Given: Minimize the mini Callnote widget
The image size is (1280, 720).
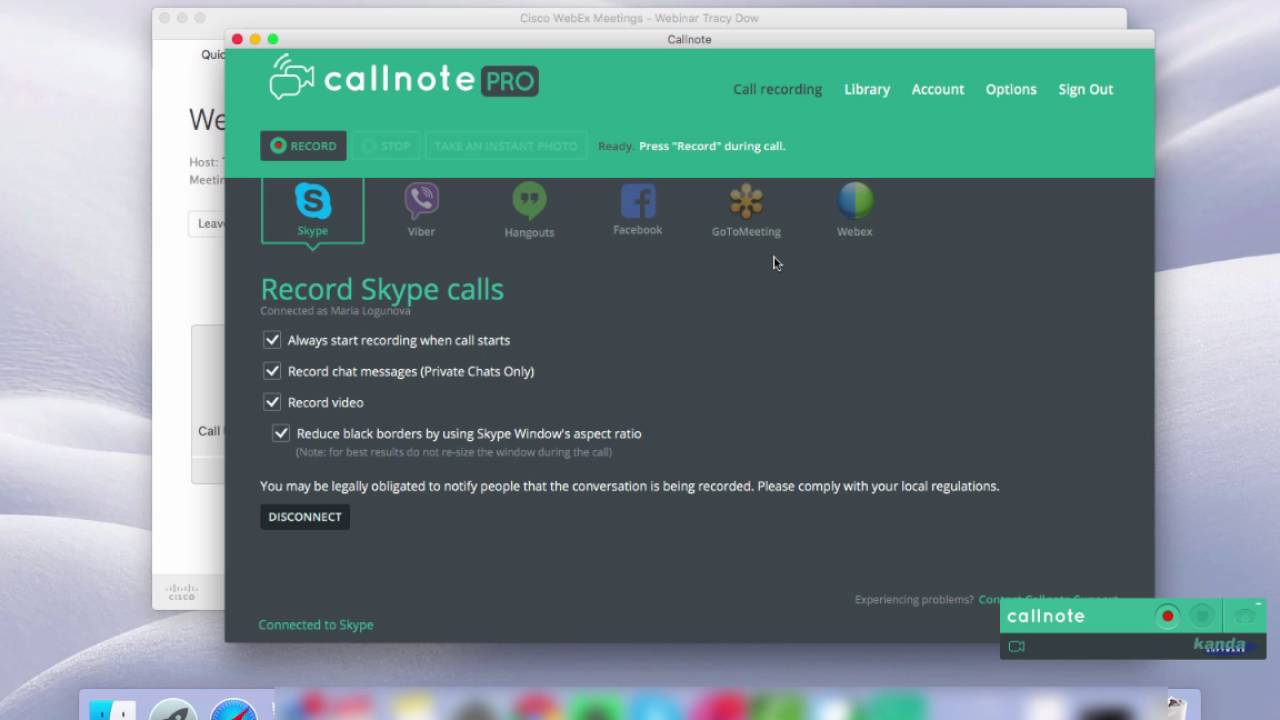Looking at the screenshot, I should pyautogui.click(x=1258, y=604).
